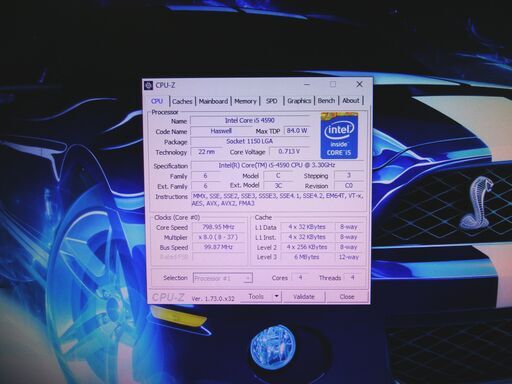
Task: Expand the Processor #1 selection combo box
Action: coord(223,278)
